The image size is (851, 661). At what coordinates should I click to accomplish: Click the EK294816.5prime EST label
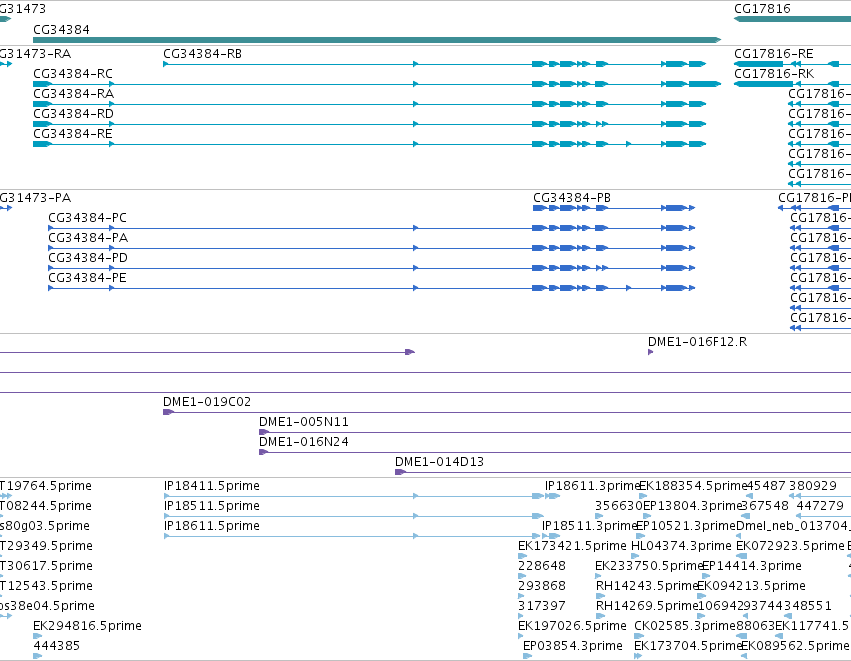point(87,626)
